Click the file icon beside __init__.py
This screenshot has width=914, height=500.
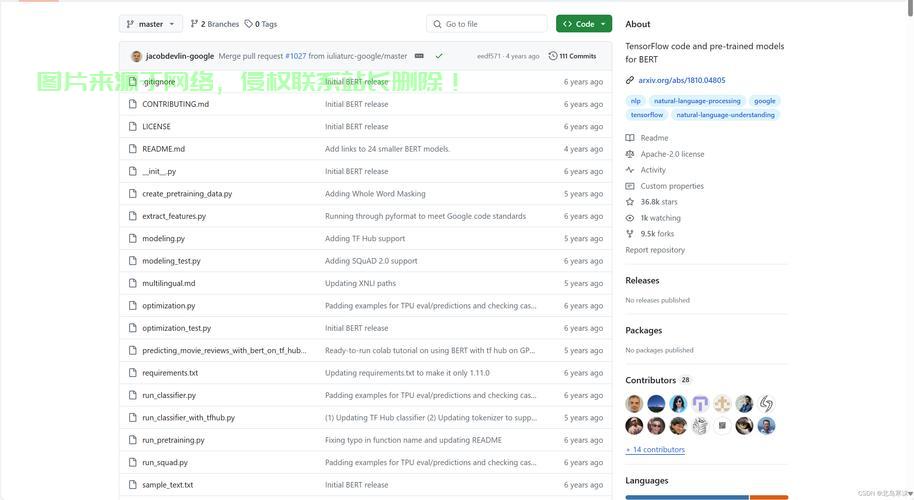[132, 171]
